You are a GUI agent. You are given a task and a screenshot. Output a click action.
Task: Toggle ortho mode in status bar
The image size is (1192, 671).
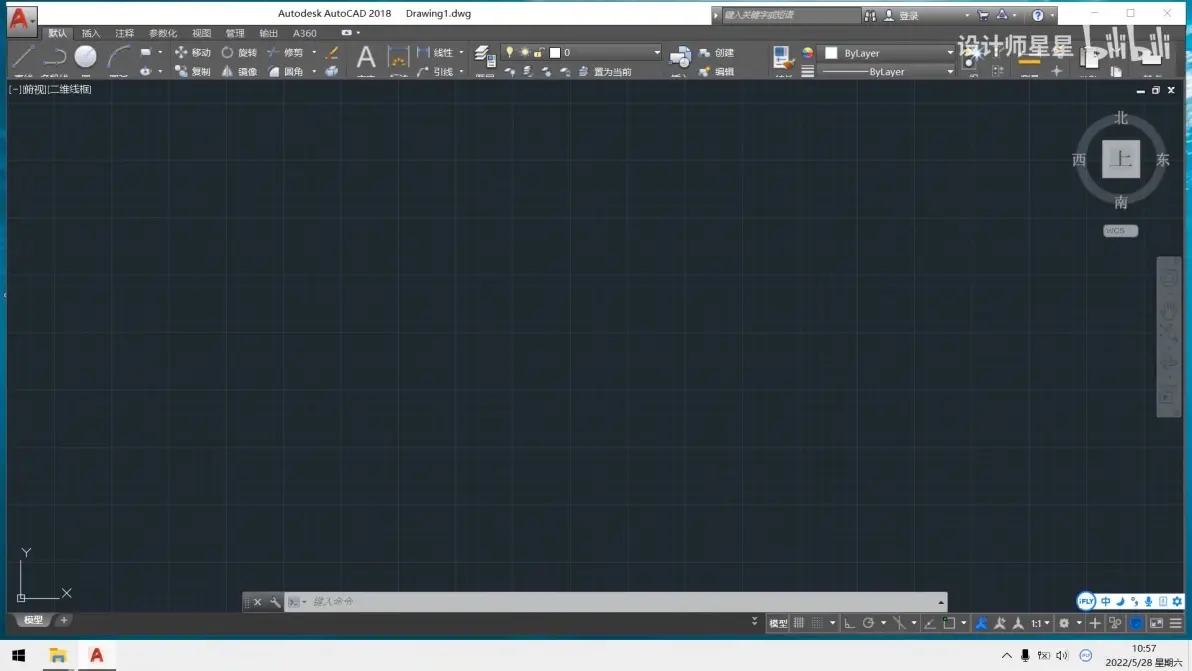pyautogui.click(x=850, y=623)
